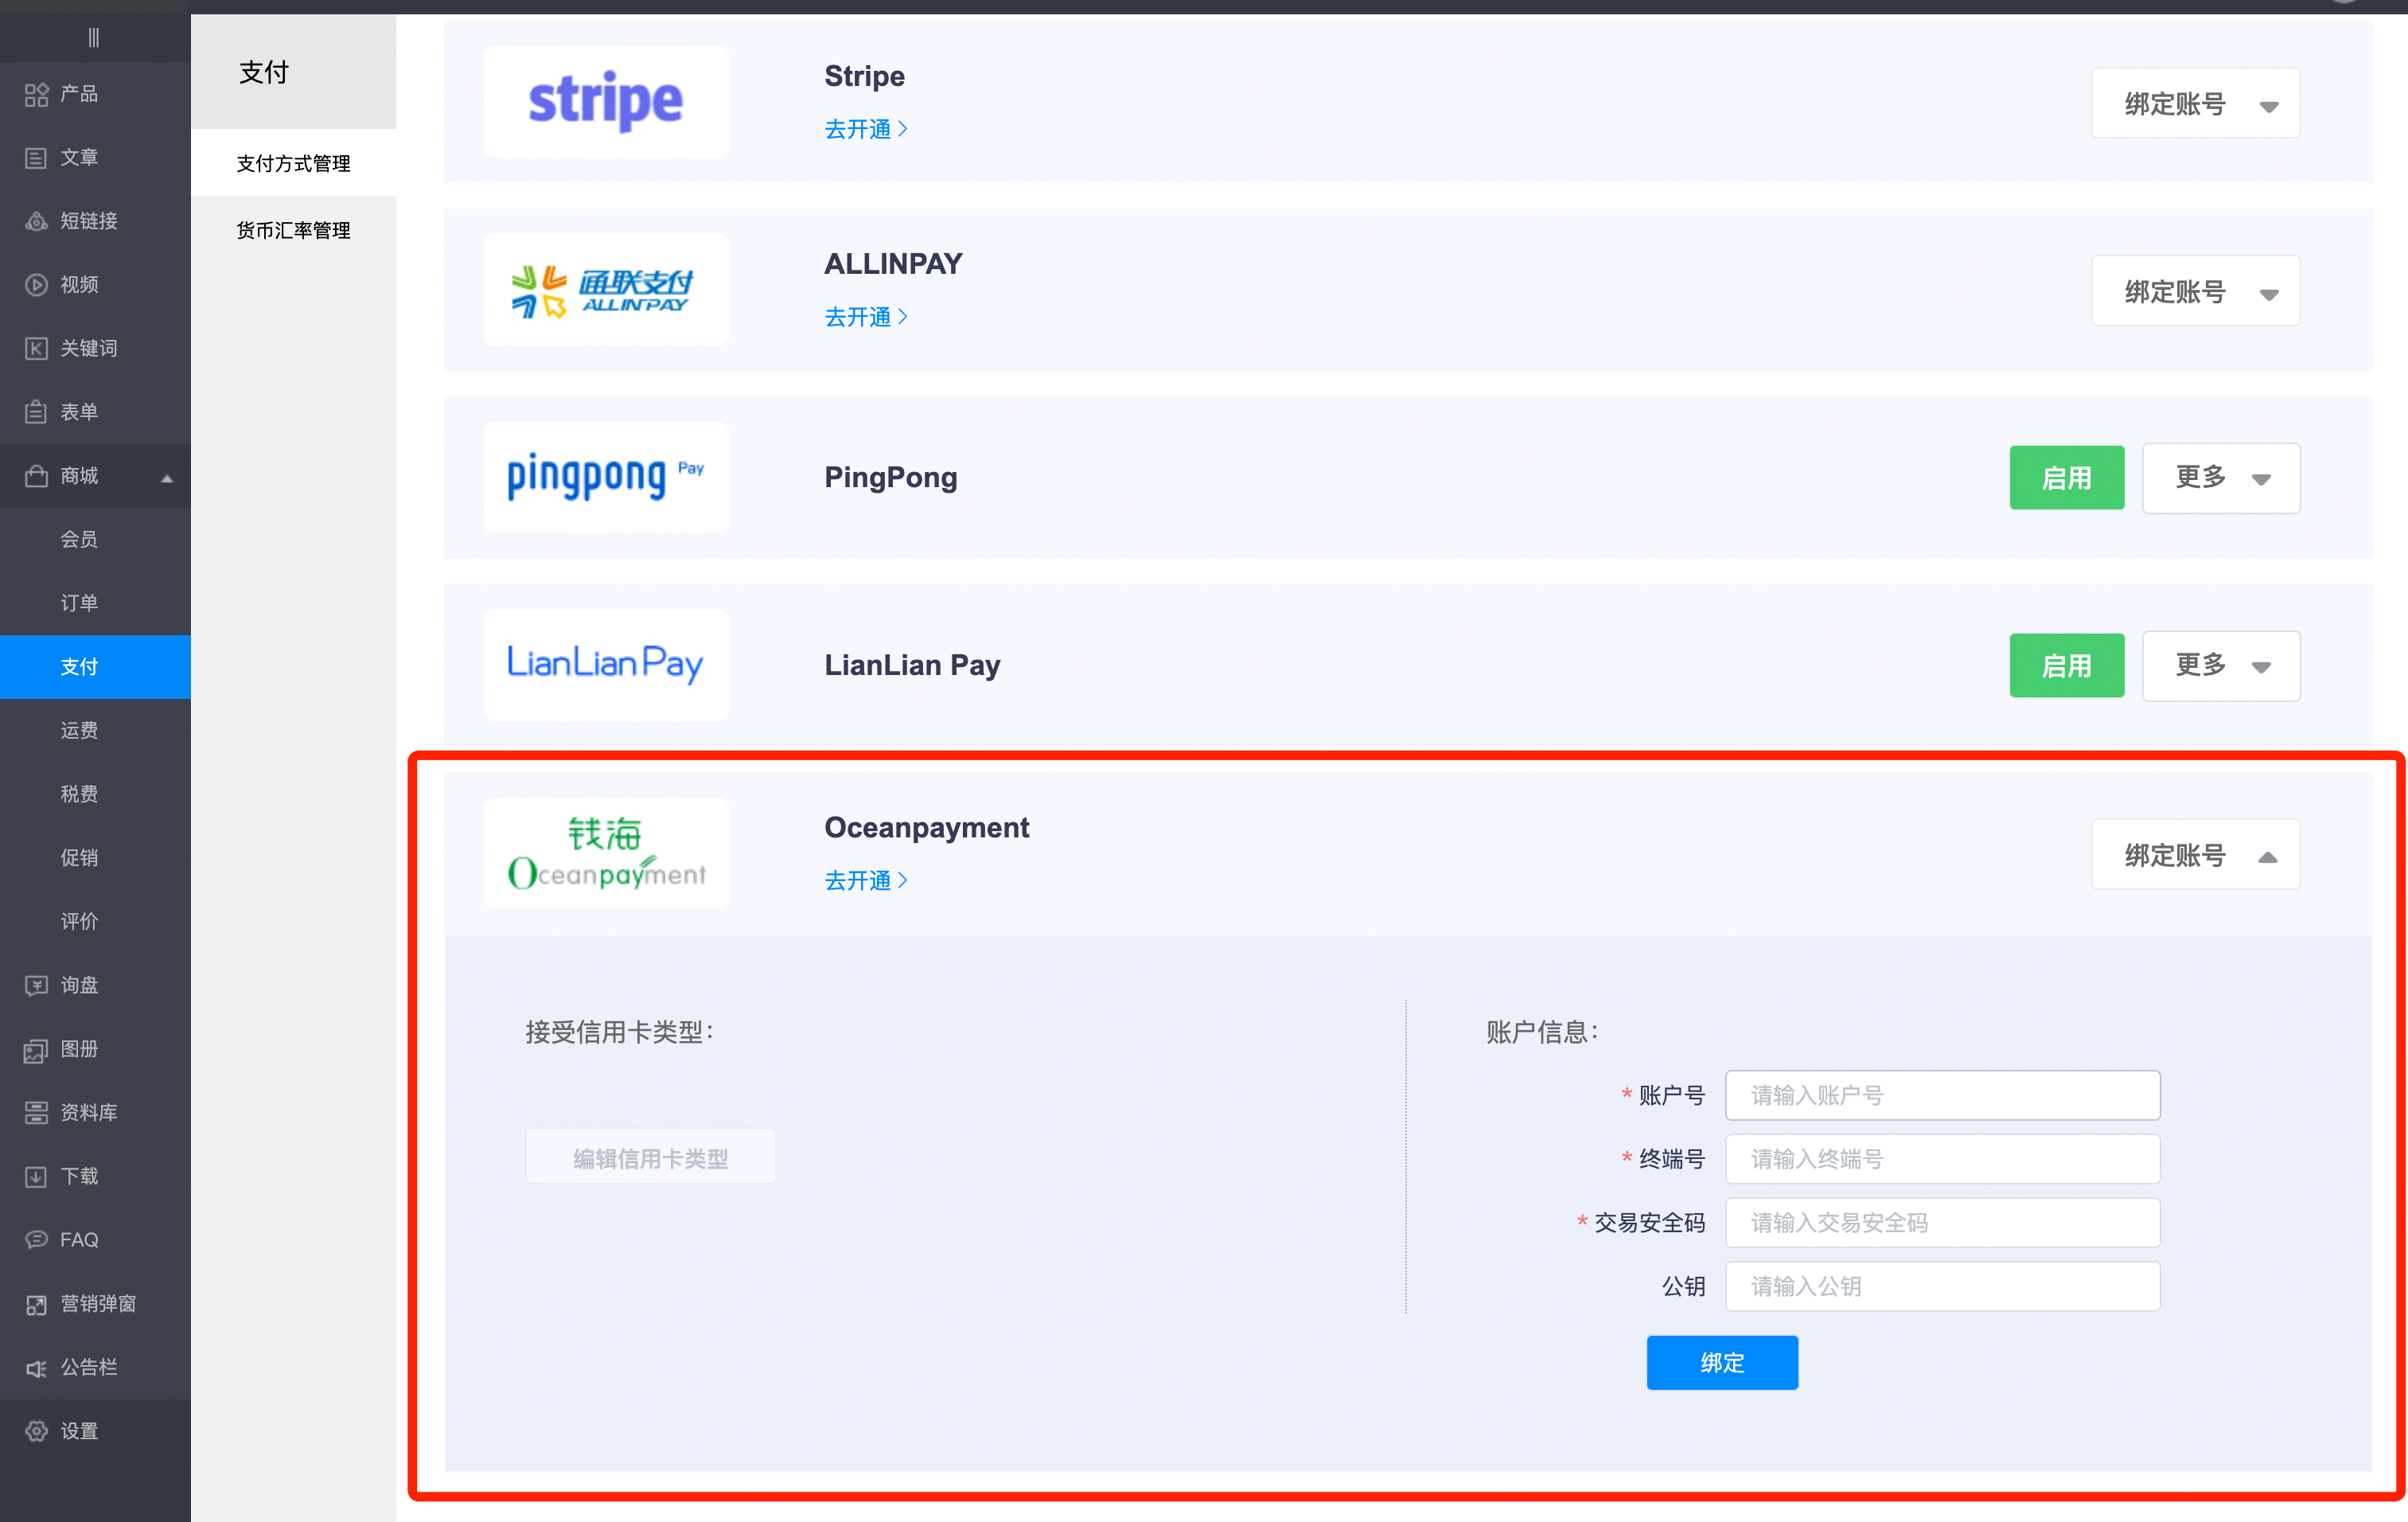Image resolution: width=2408 pixels, height=1522 pixels.
Task: Open the FAQ chat bubble icon
Action: (36, 1240)
